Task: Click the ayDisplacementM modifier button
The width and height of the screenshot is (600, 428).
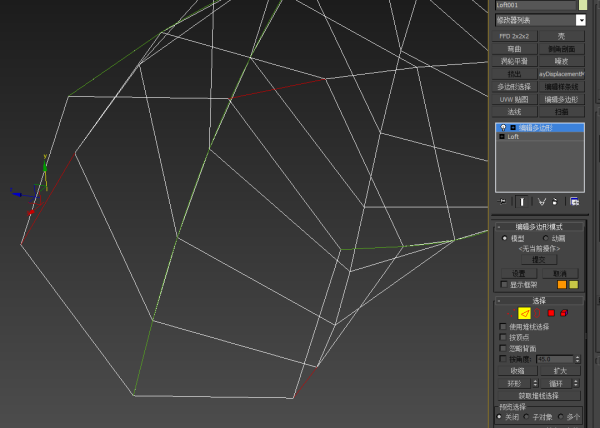Action: [561, 74]
